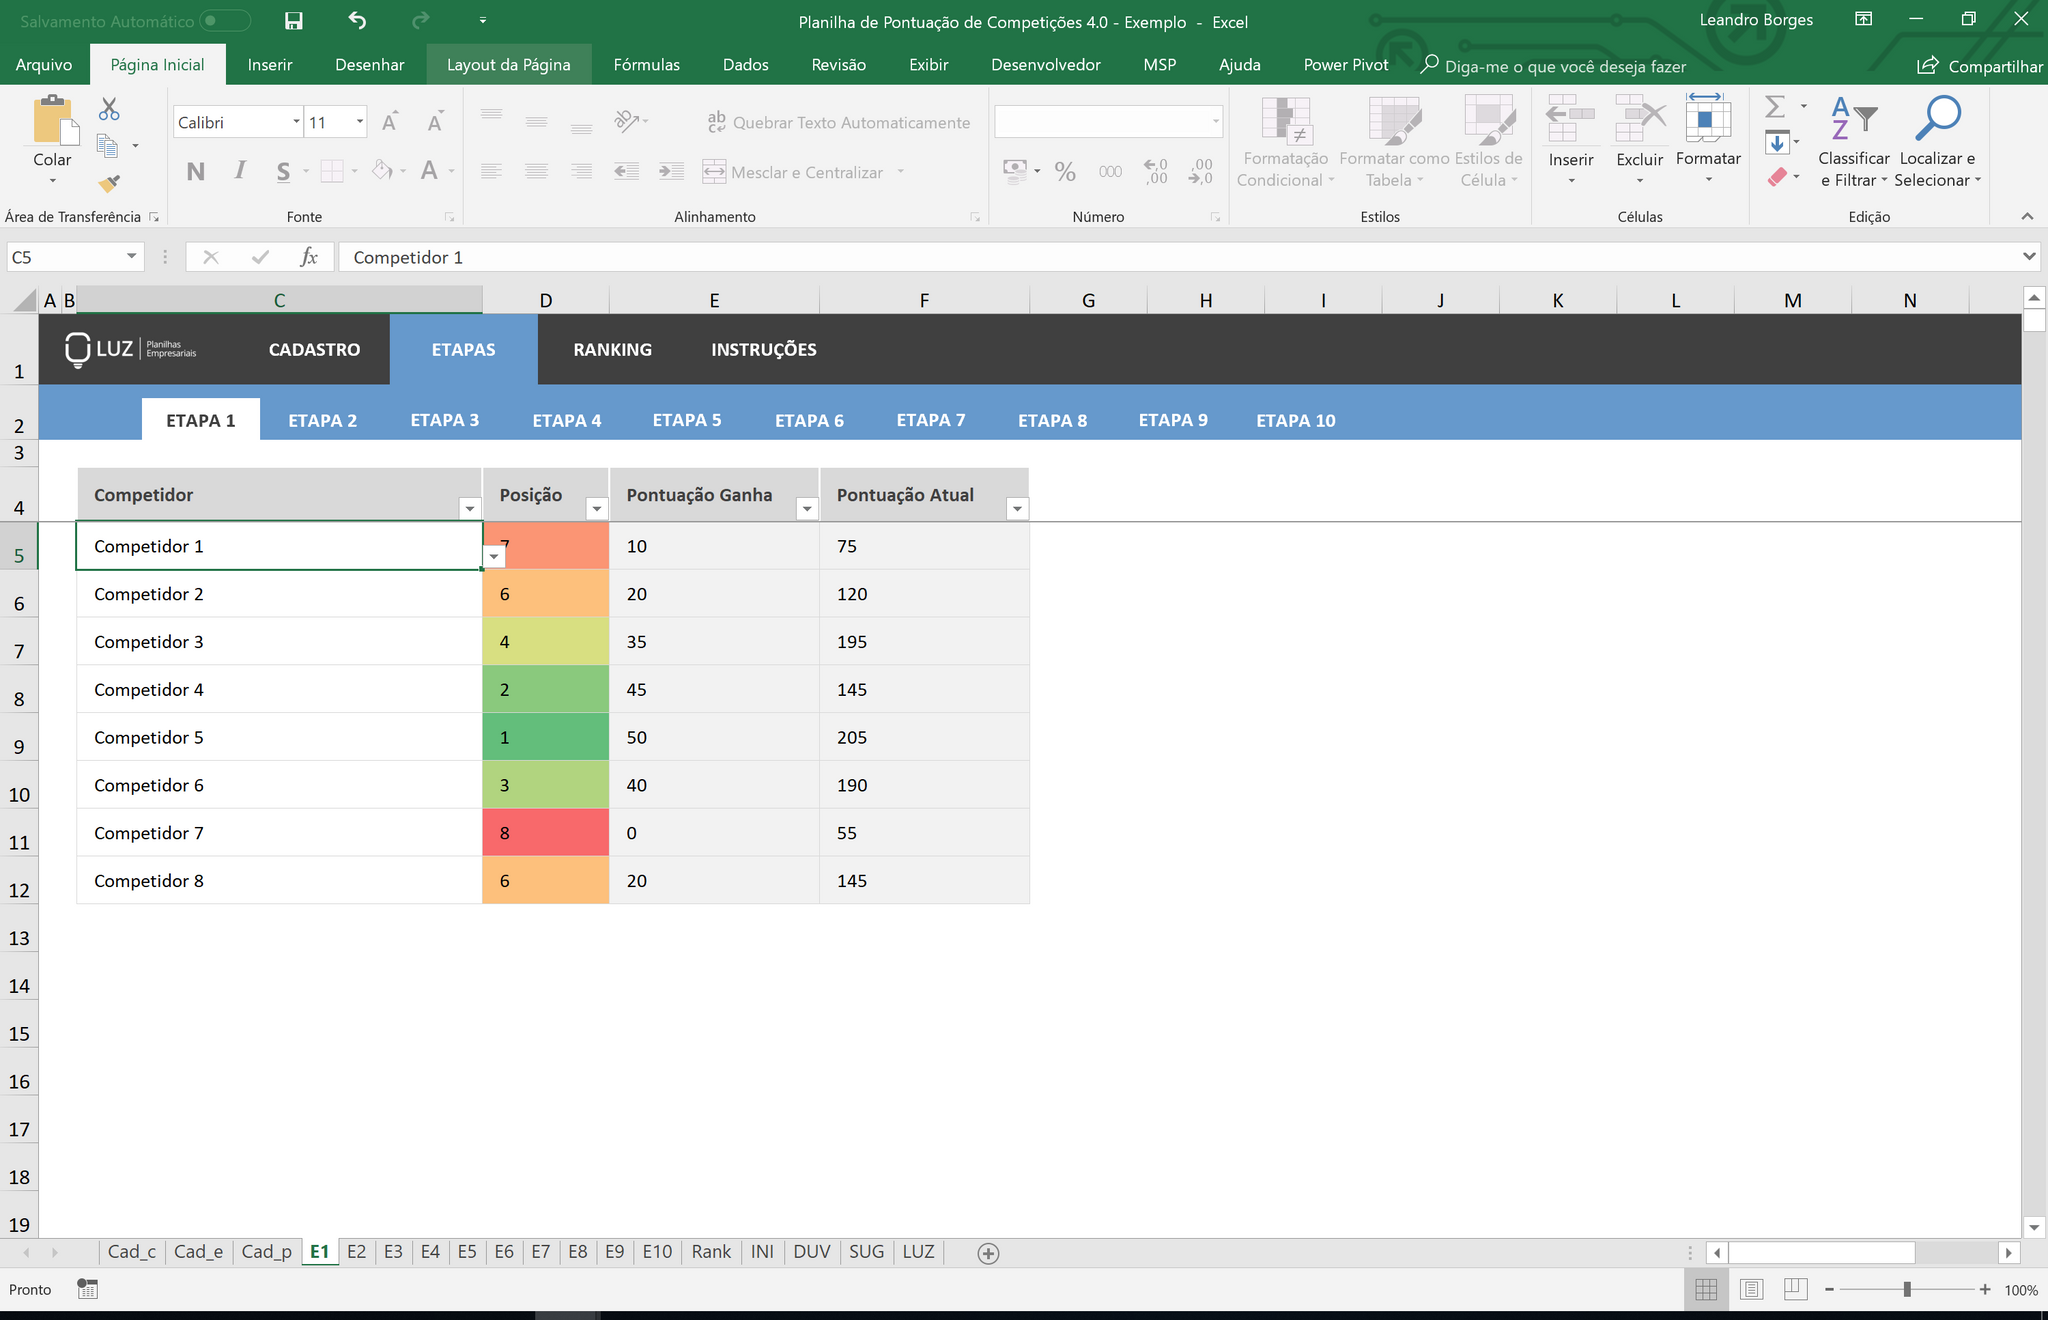
Task: Click the Save disk icon
Action: pyautogui.click(x=294, y=21)
